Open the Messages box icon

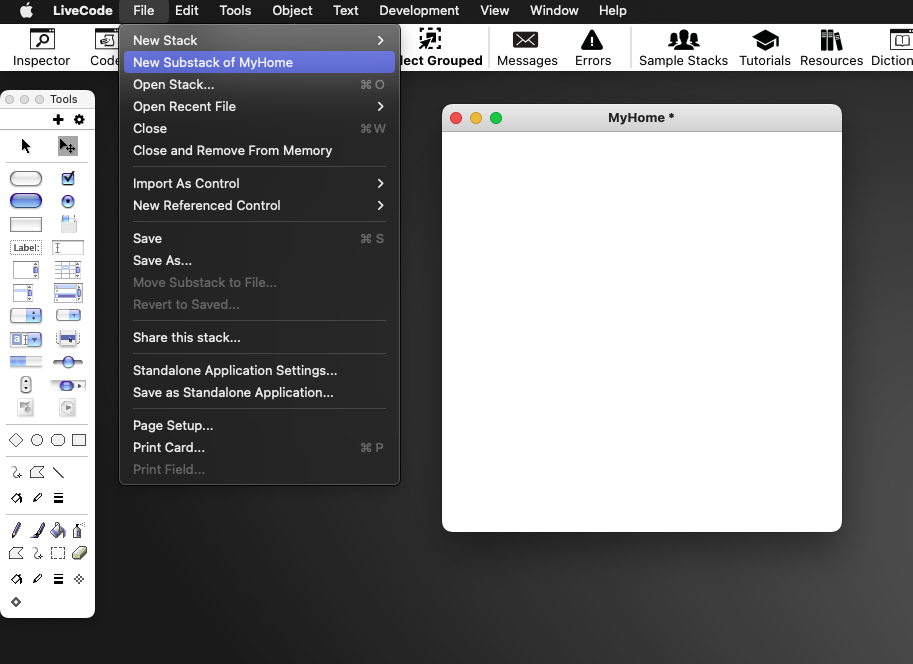coord(526,47)
